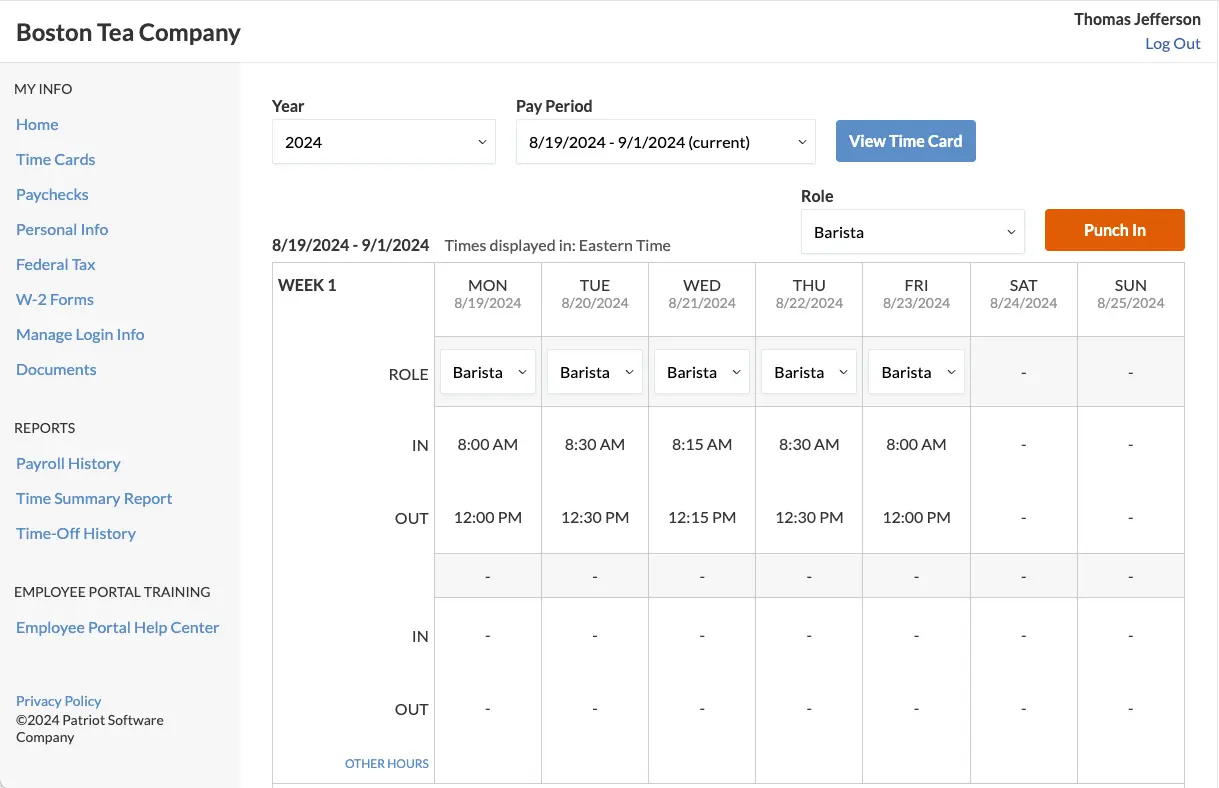Click Thursday's 12:30 PM out time
The height and width of the screenshot is (788, 1219).
tap(809, 518)
